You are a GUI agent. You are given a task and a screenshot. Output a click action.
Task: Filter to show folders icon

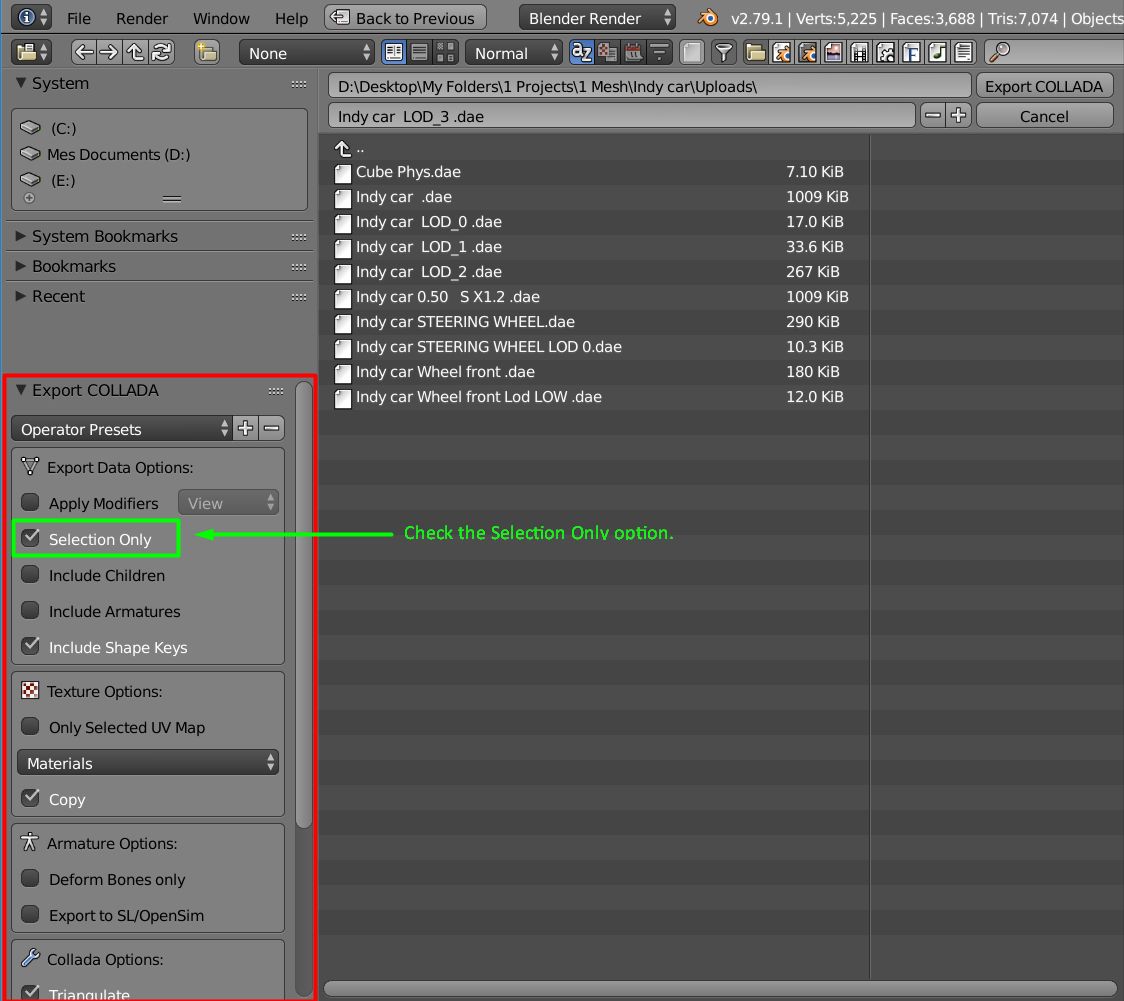click(756, 52)
